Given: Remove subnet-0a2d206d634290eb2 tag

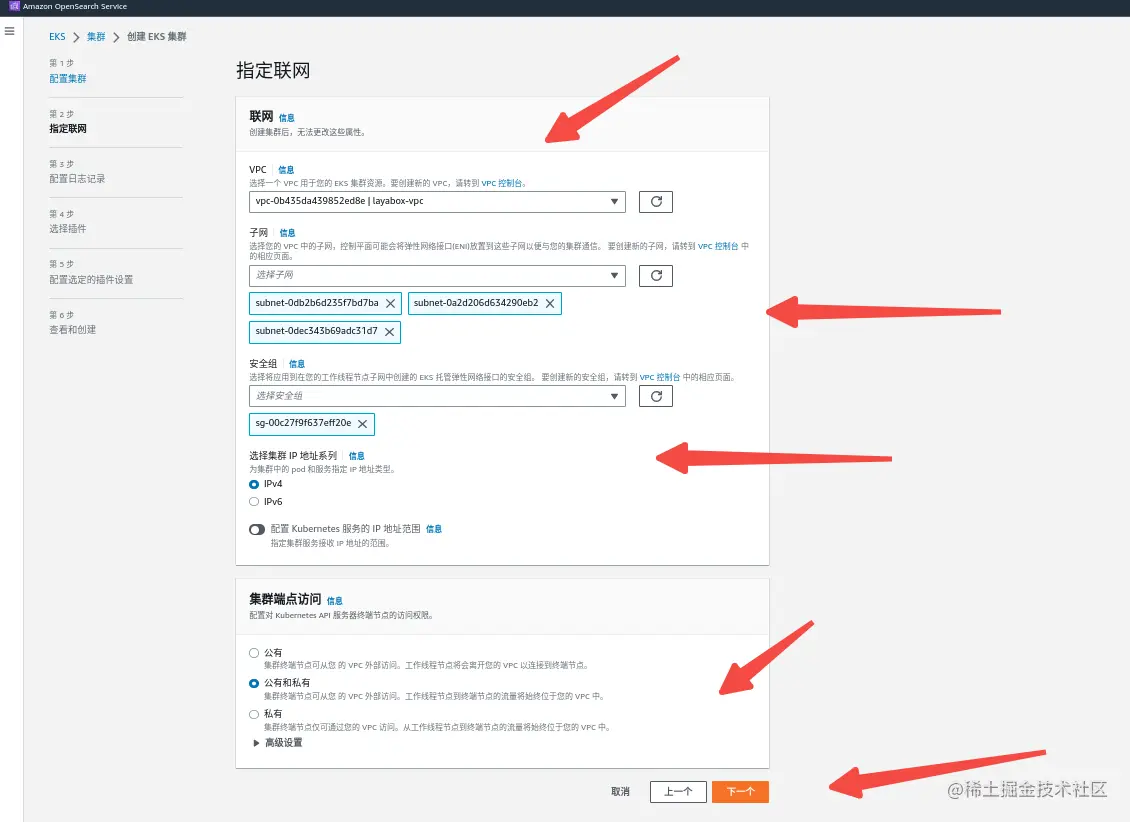Looking at the screenshot, I should tap(550, 303).
